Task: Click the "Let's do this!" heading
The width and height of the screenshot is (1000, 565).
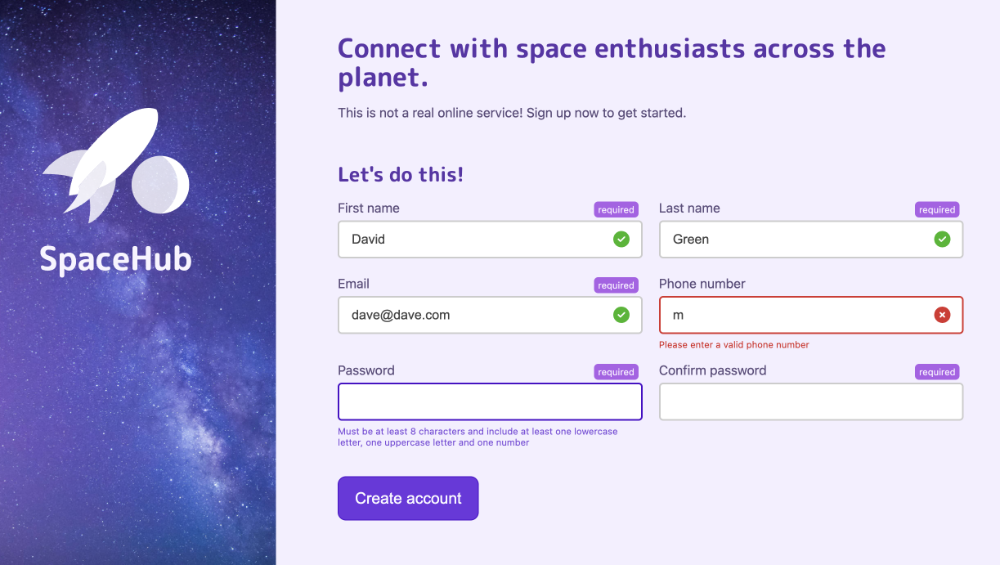Action: pos(401,175)
